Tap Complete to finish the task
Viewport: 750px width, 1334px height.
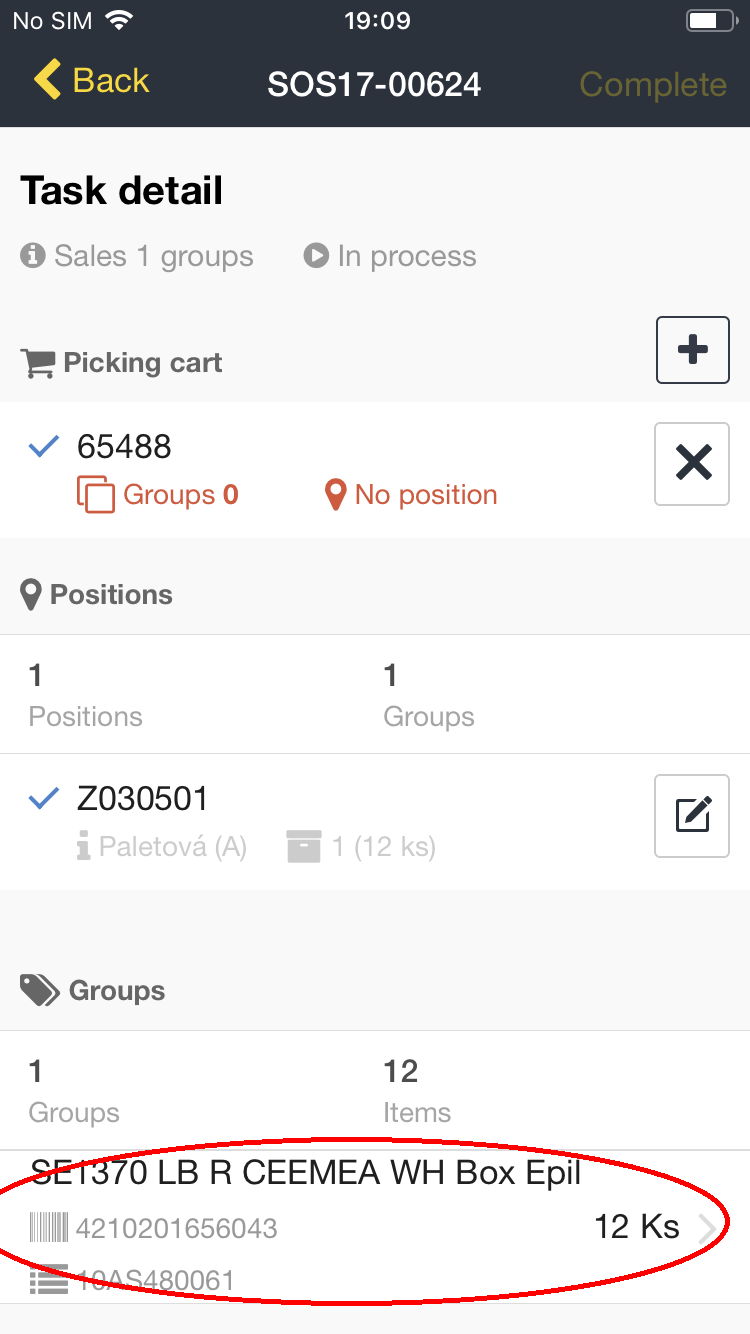pyautogui.click(x=653, y=85)
